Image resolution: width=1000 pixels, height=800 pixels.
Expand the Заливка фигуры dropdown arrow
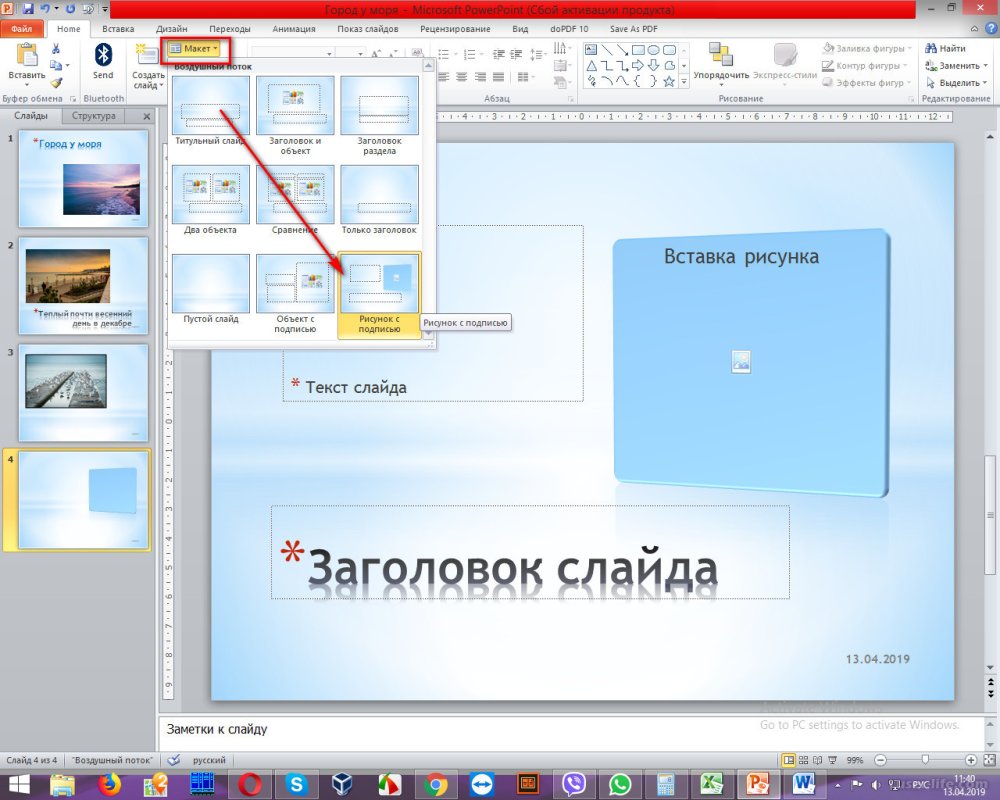pyautogui.click(x=908, y=47)
